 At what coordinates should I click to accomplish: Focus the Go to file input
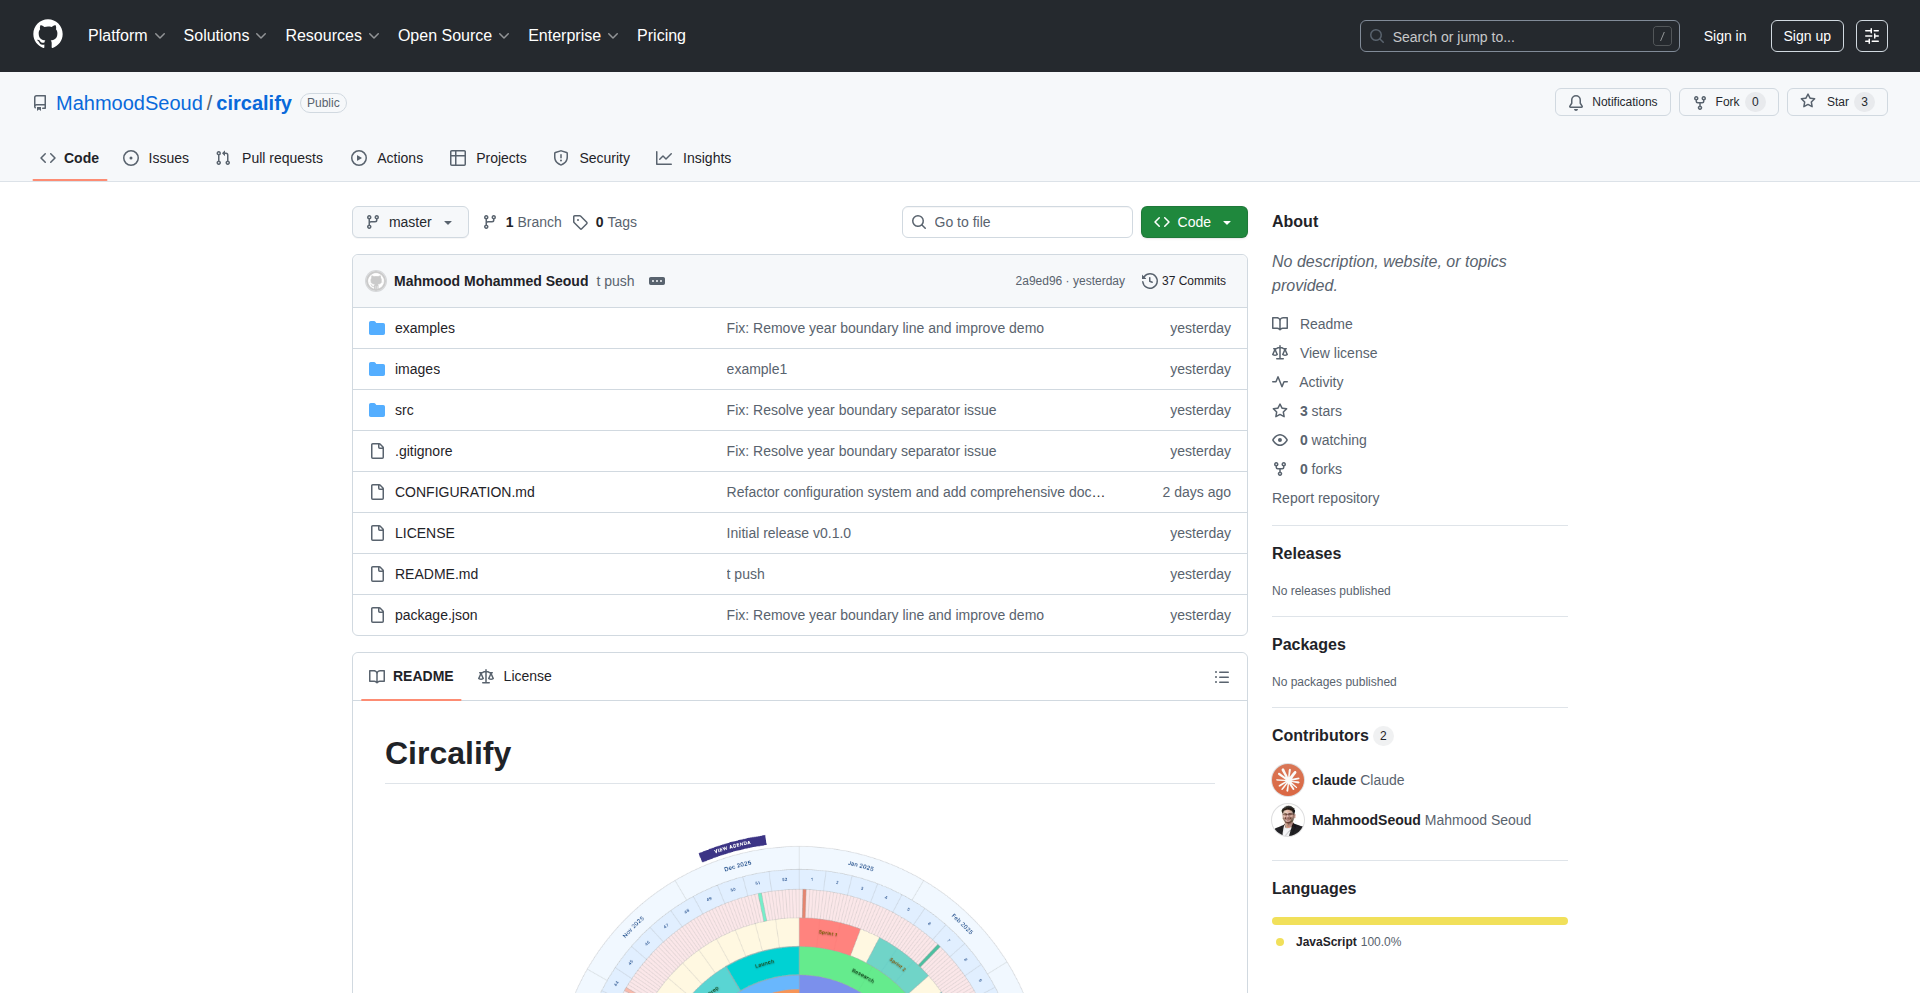coord(1017,222)
